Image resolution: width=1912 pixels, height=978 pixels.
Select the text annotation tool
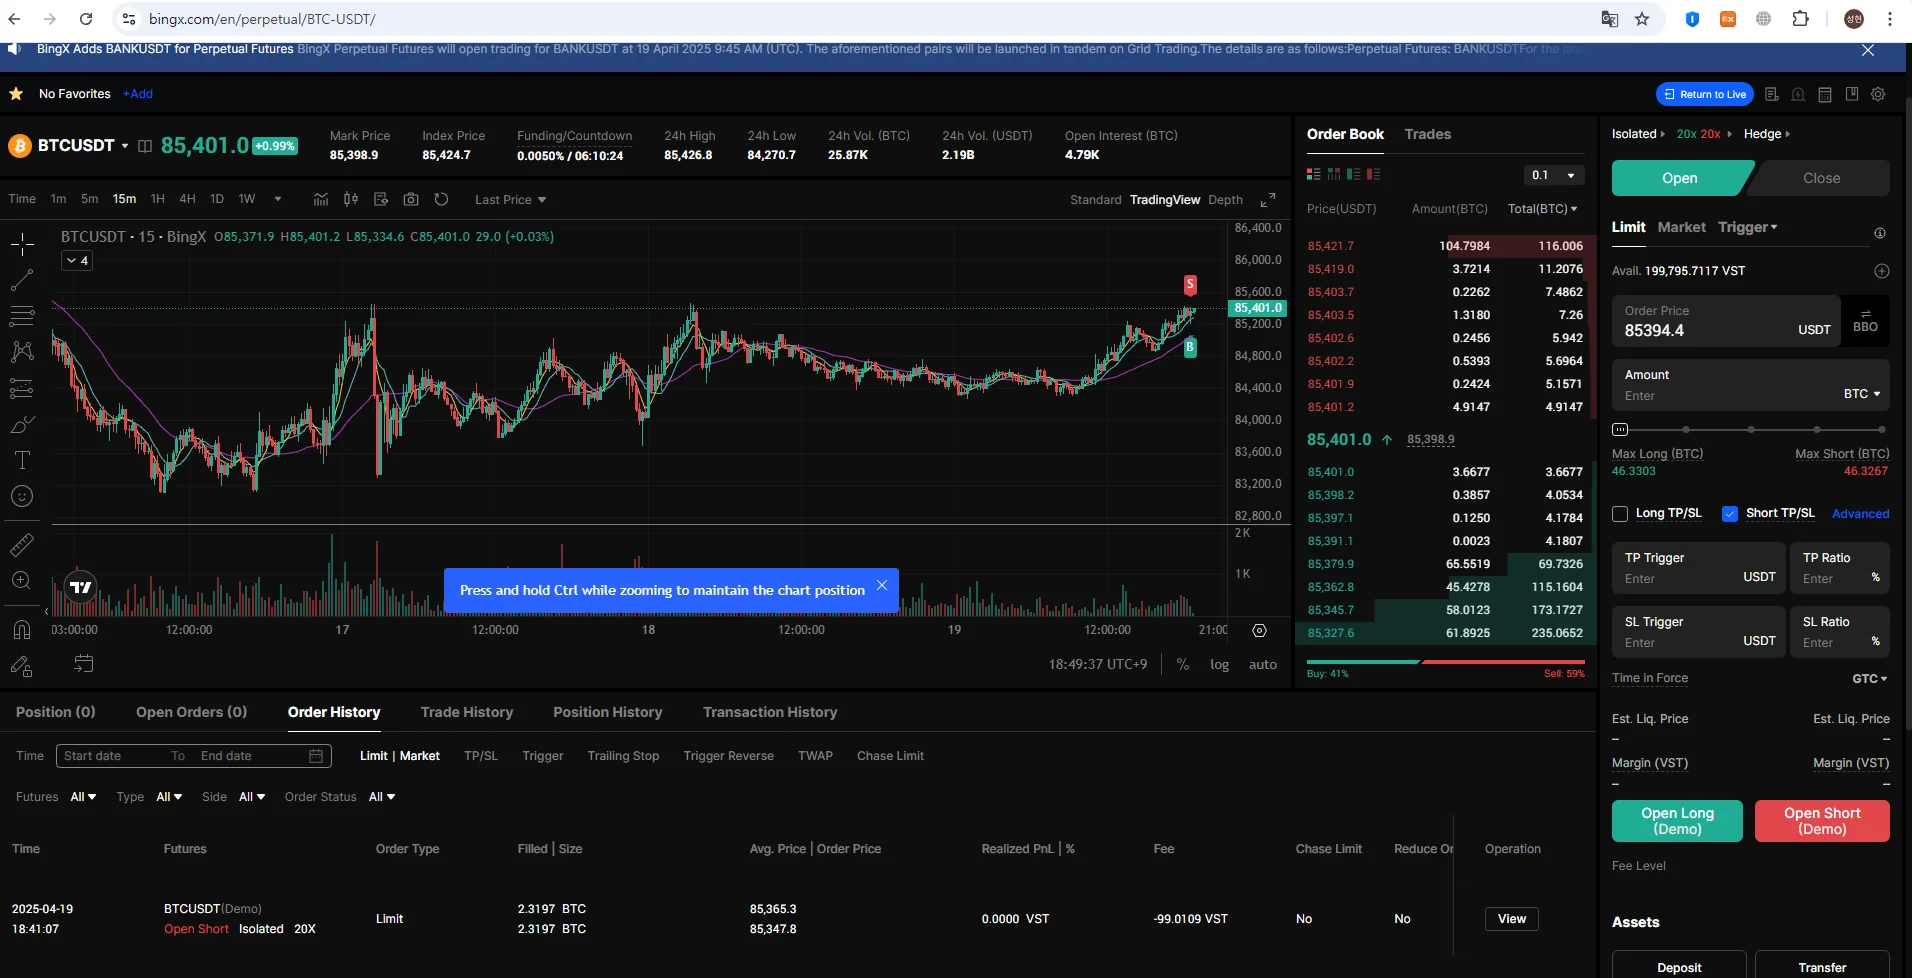tap(22, 460)
